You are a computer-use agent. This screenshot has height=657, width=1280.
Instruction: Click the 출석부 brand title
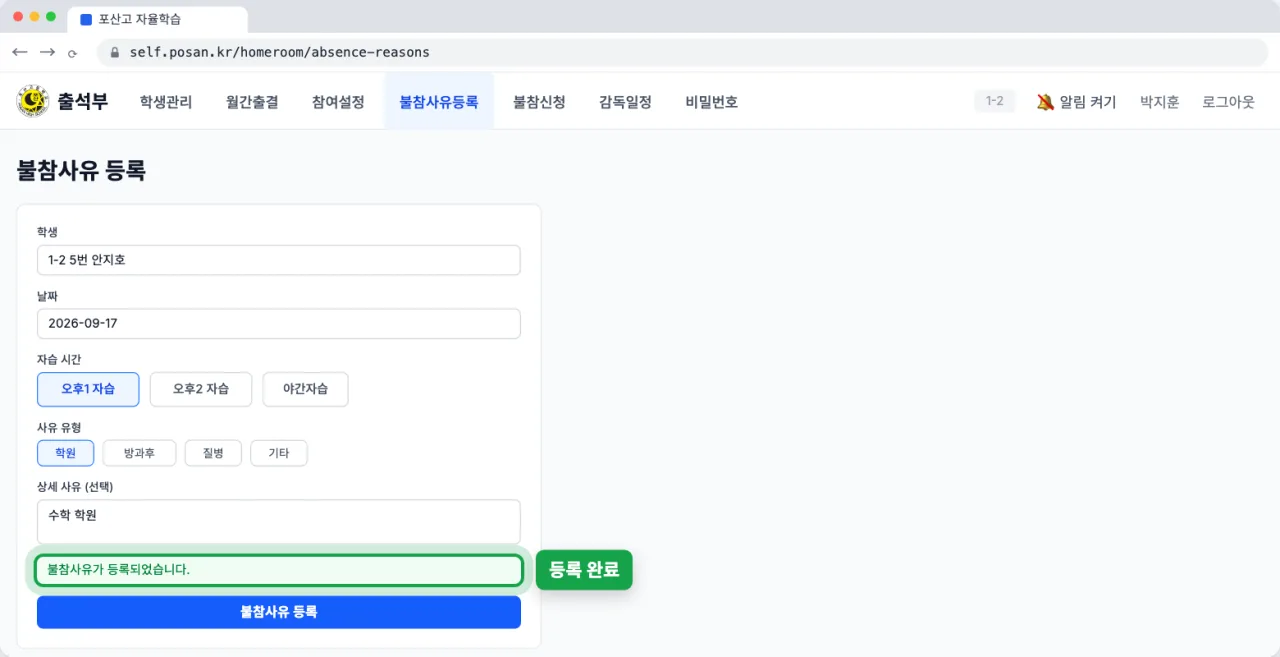click(82, 101)
